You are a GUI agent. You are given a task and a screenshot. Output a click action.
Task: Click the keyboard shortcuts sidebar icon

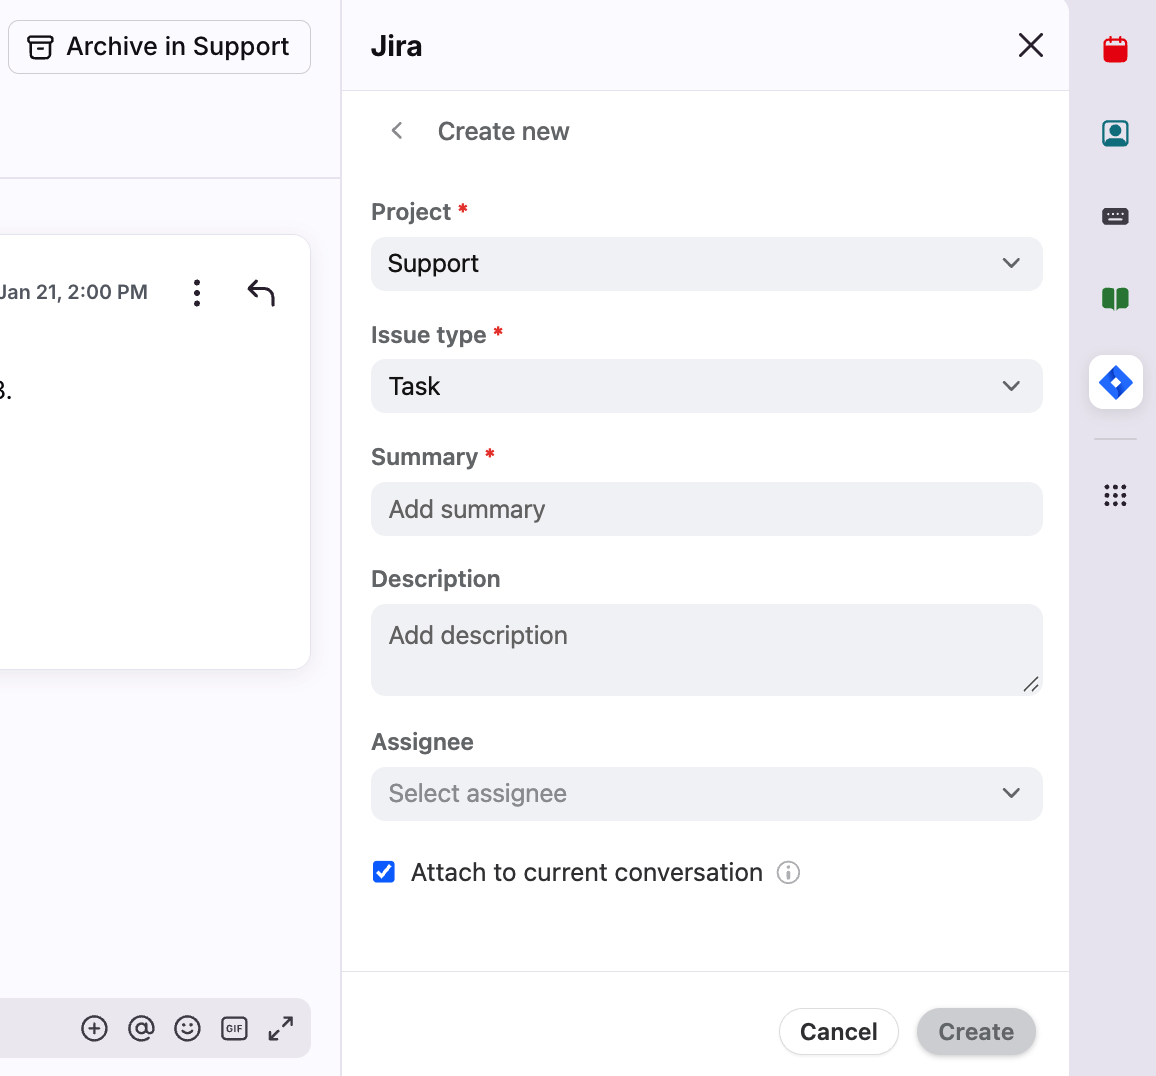(1115, 216)
